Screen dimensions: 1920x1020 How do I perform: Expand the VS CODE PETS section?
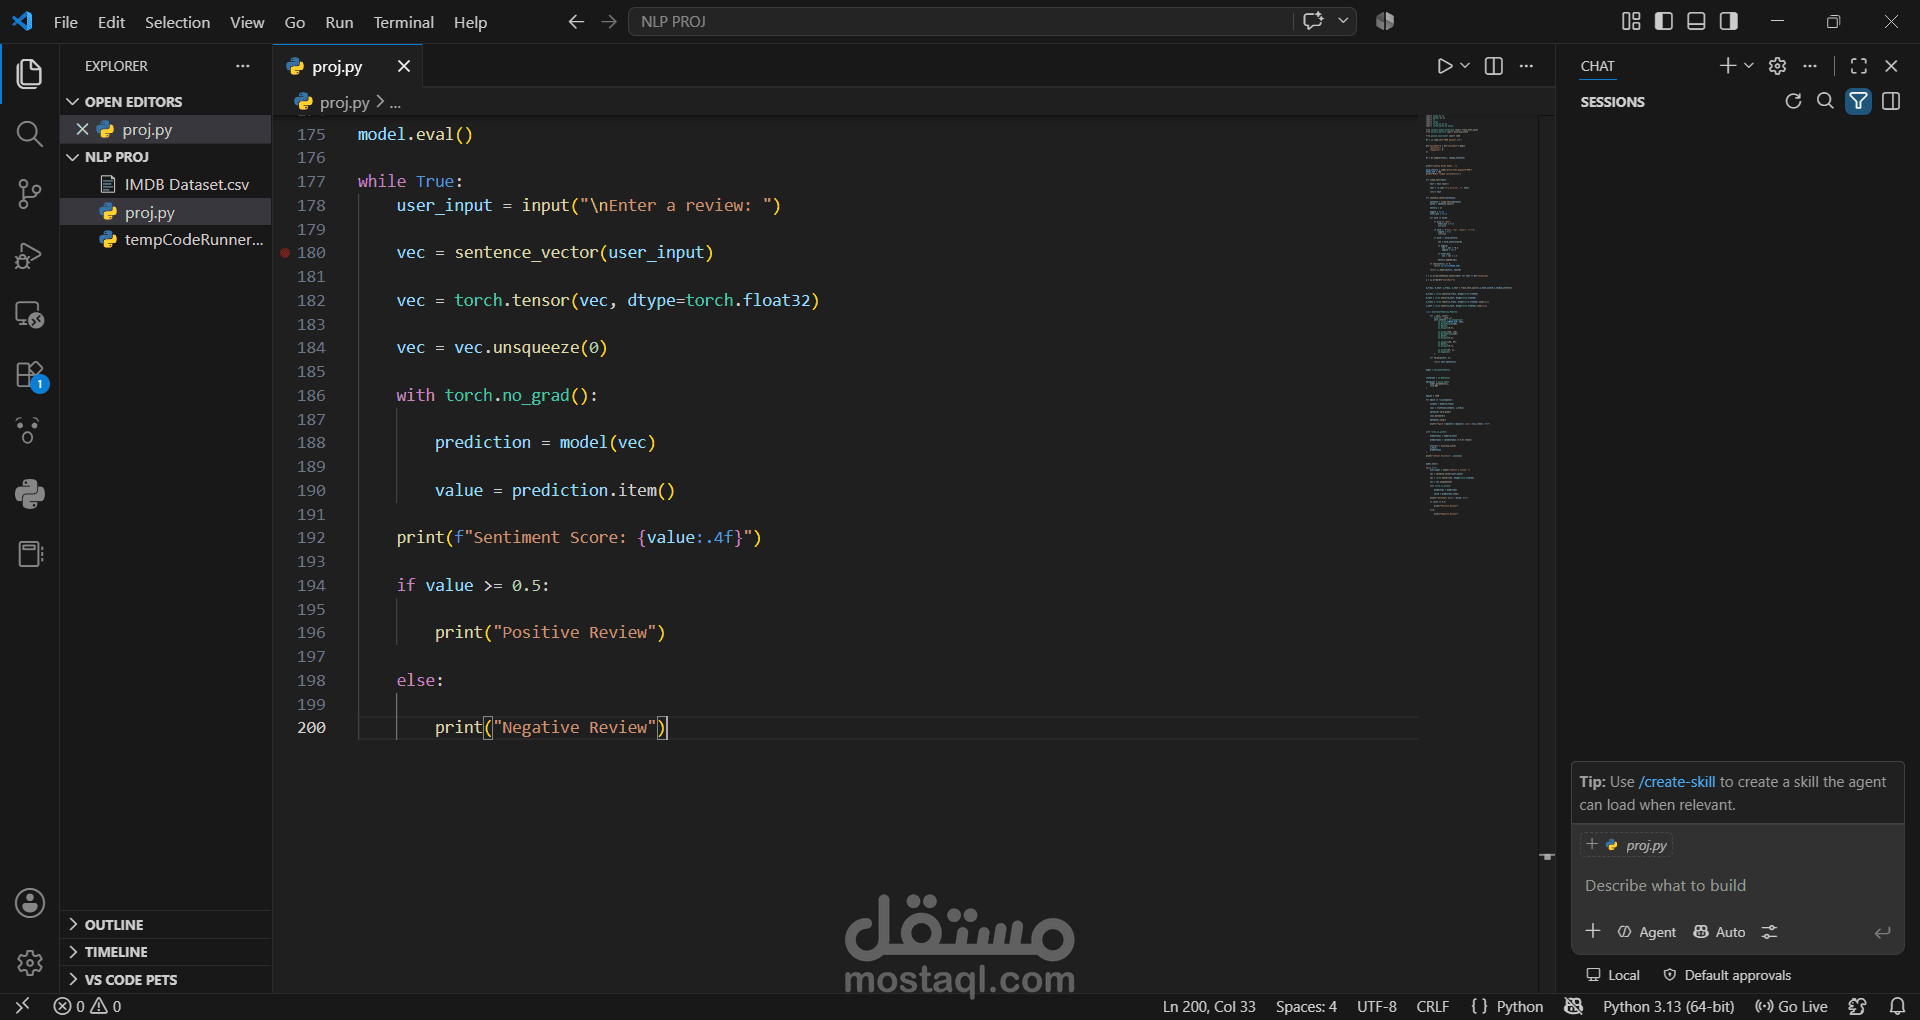tap(165, 980)
